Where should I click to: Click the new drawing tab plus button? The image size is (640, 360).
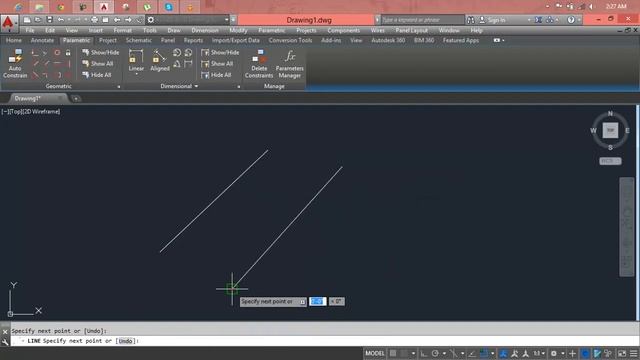click(x=76, y=98)
